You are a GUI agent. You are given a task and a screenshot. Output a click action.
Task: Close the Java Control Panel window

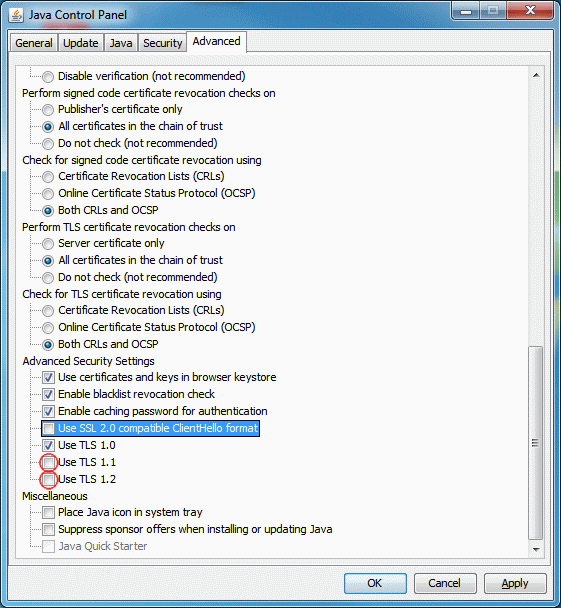pos(530,10)
